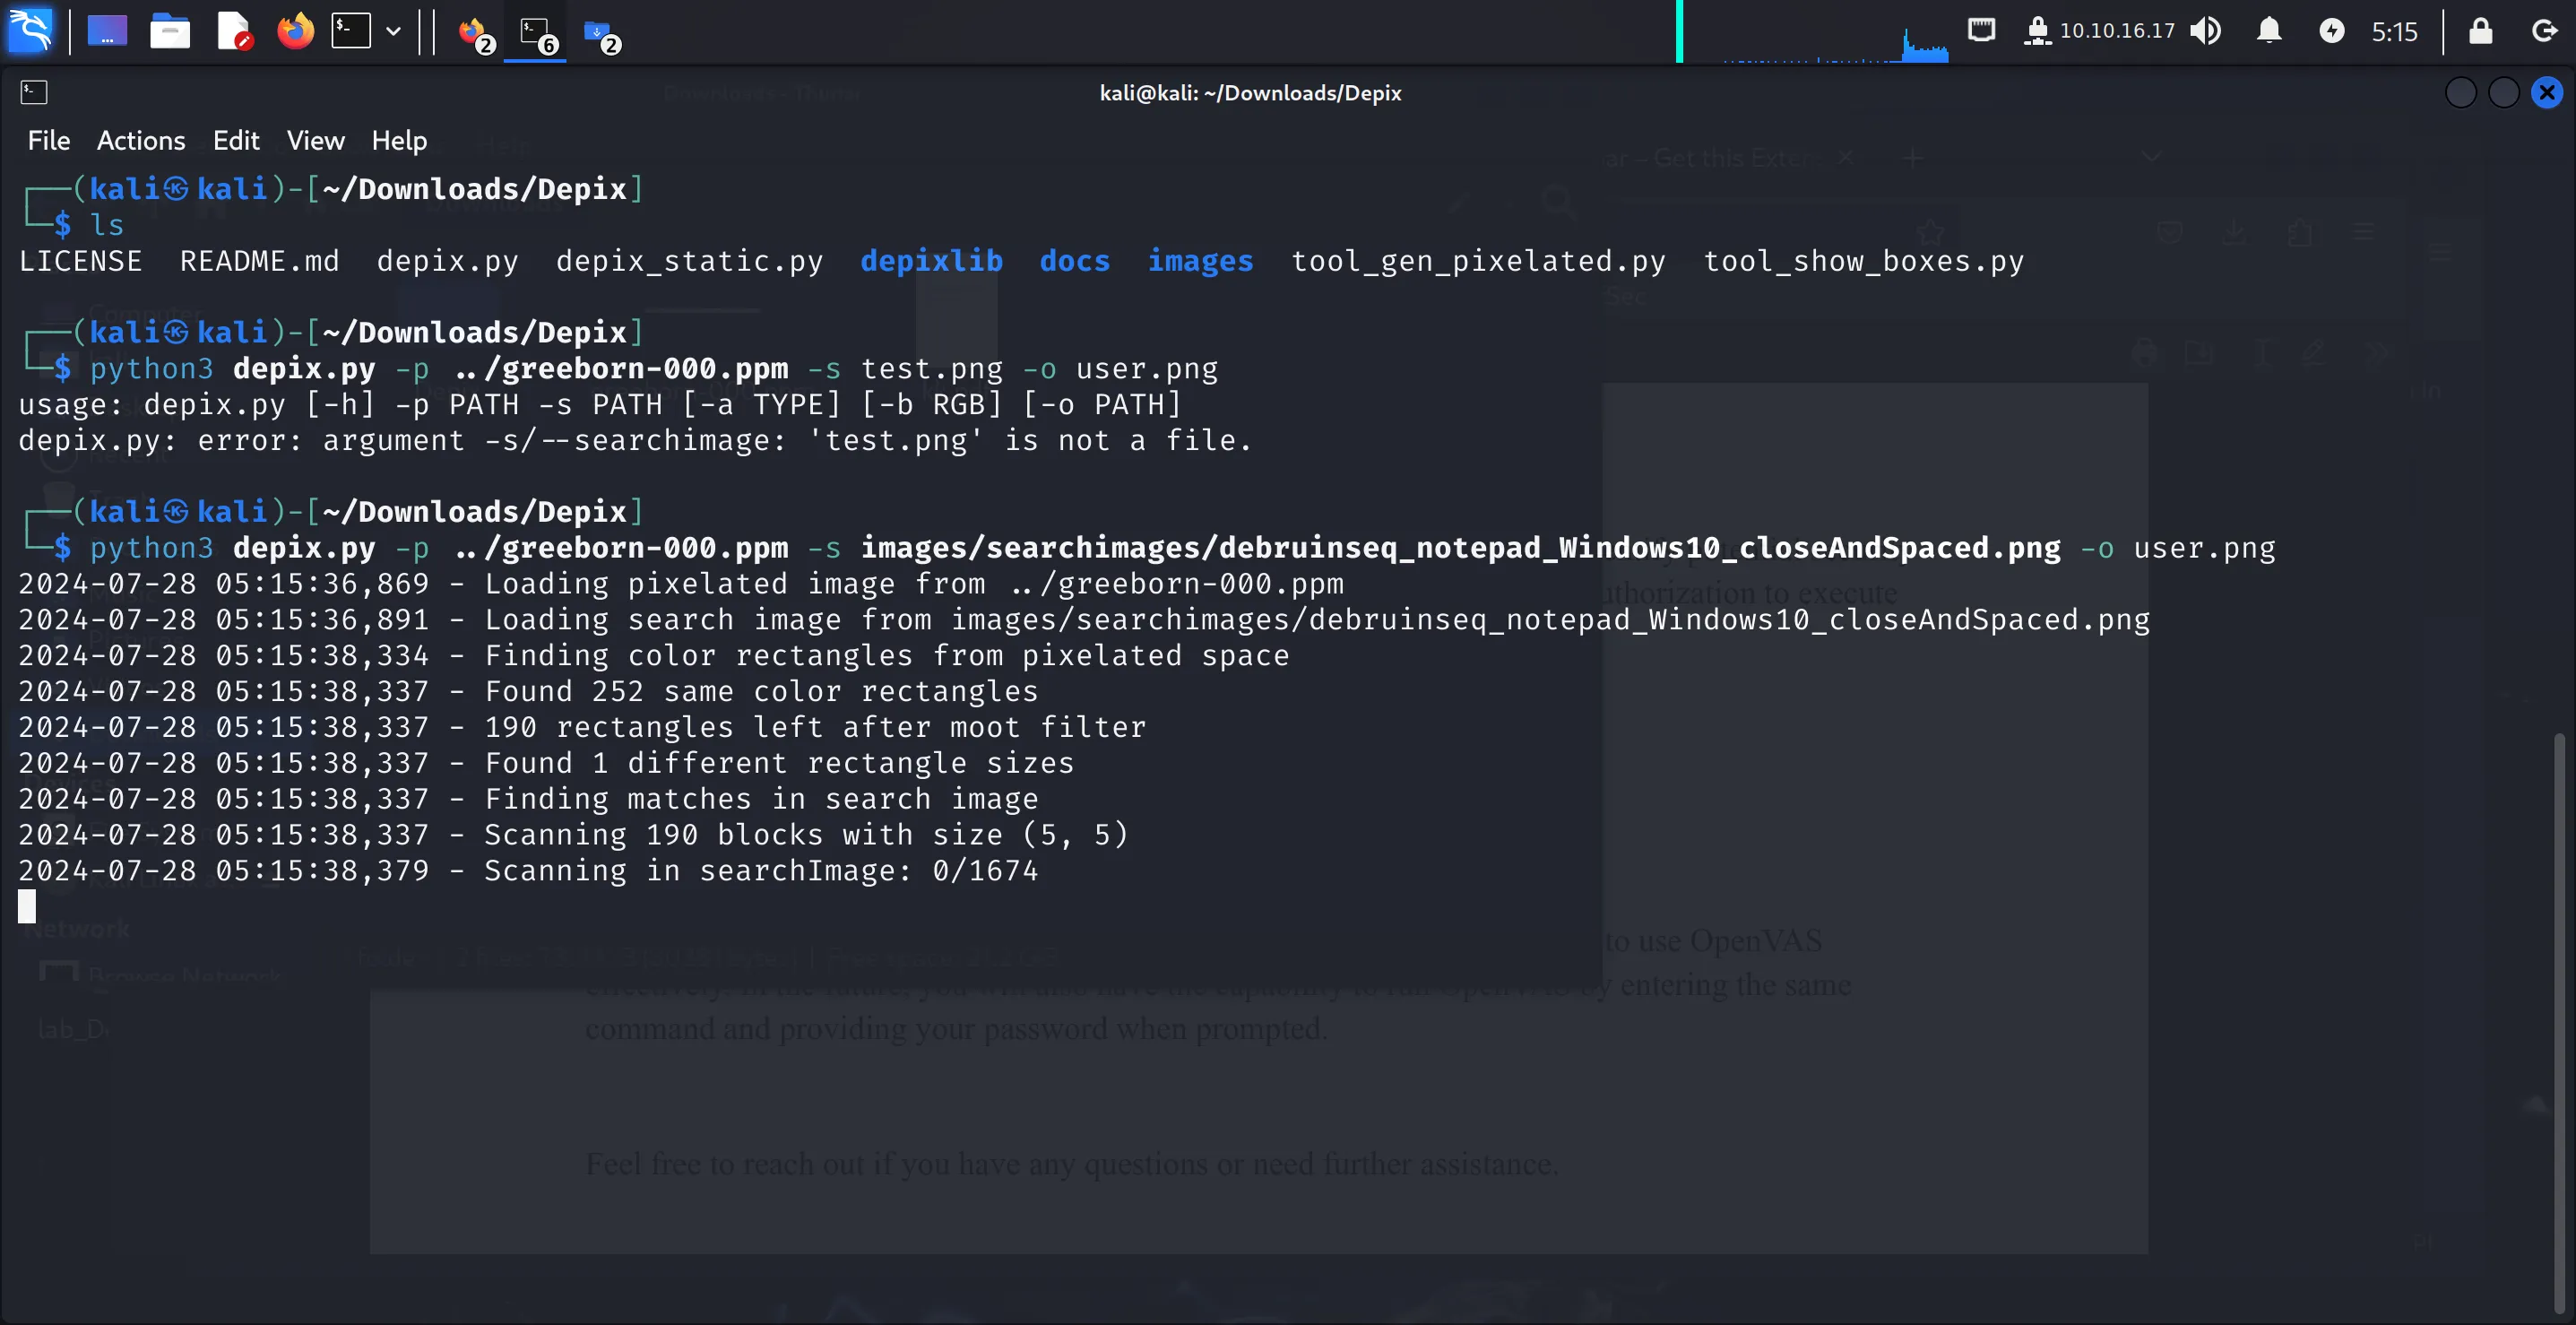Click the "'test.png' is not a file" error line
This screenshot has width=2576, height=1325.
pyautogui.click(x=635, y=440)
